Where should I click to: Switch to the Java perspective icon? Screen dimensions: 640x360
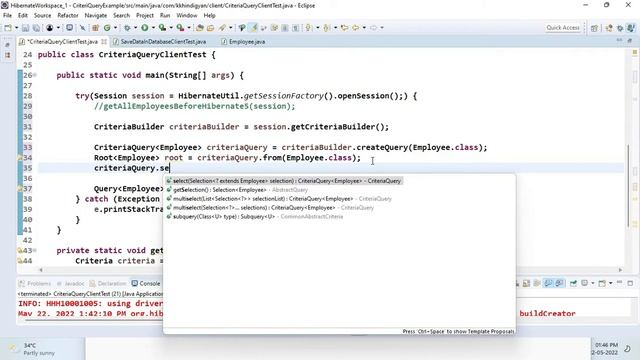click(x=631, y=28)
